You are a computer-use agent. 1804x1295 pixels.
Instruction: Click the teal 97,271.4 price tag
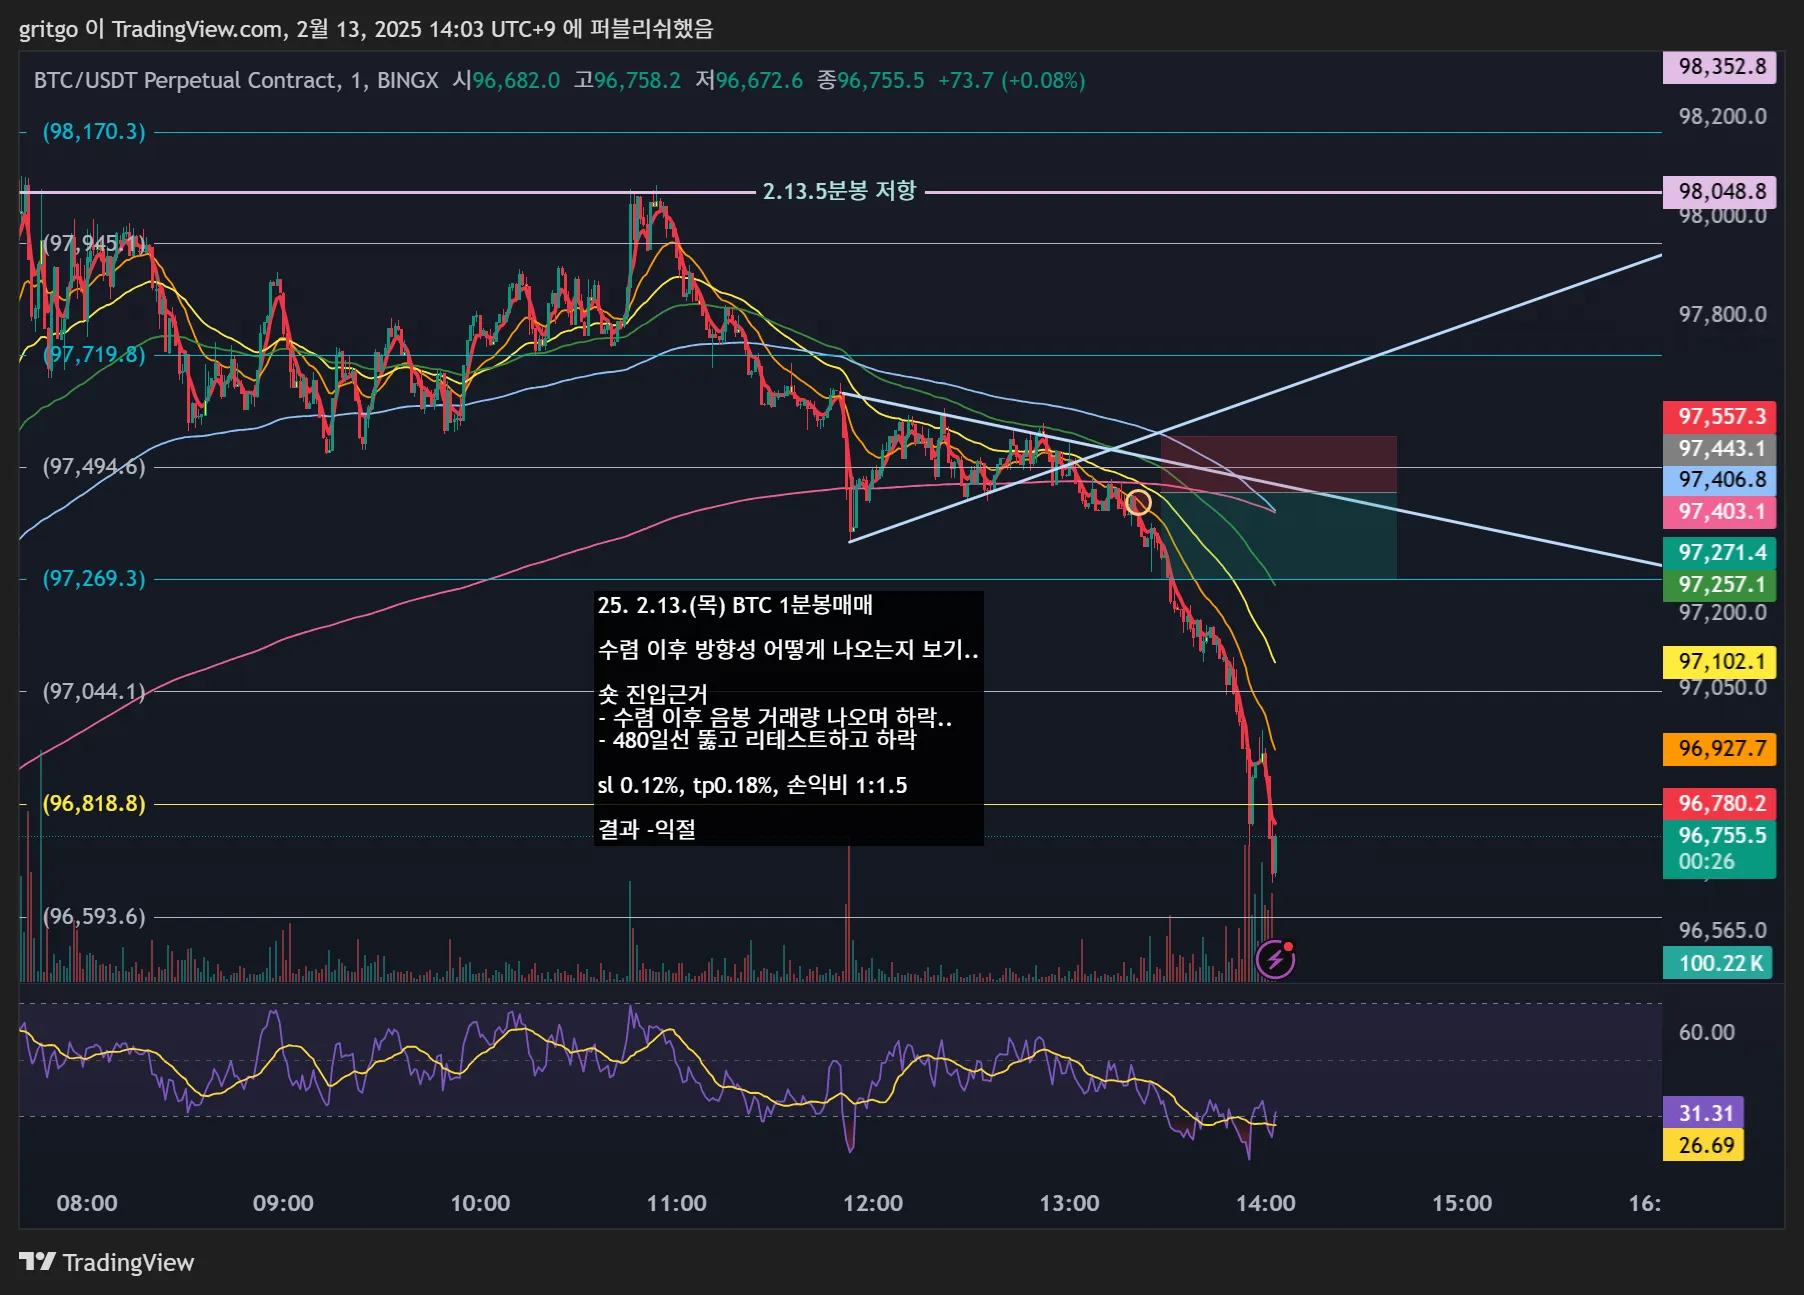pyautogui.click(x=1720, y=552)
